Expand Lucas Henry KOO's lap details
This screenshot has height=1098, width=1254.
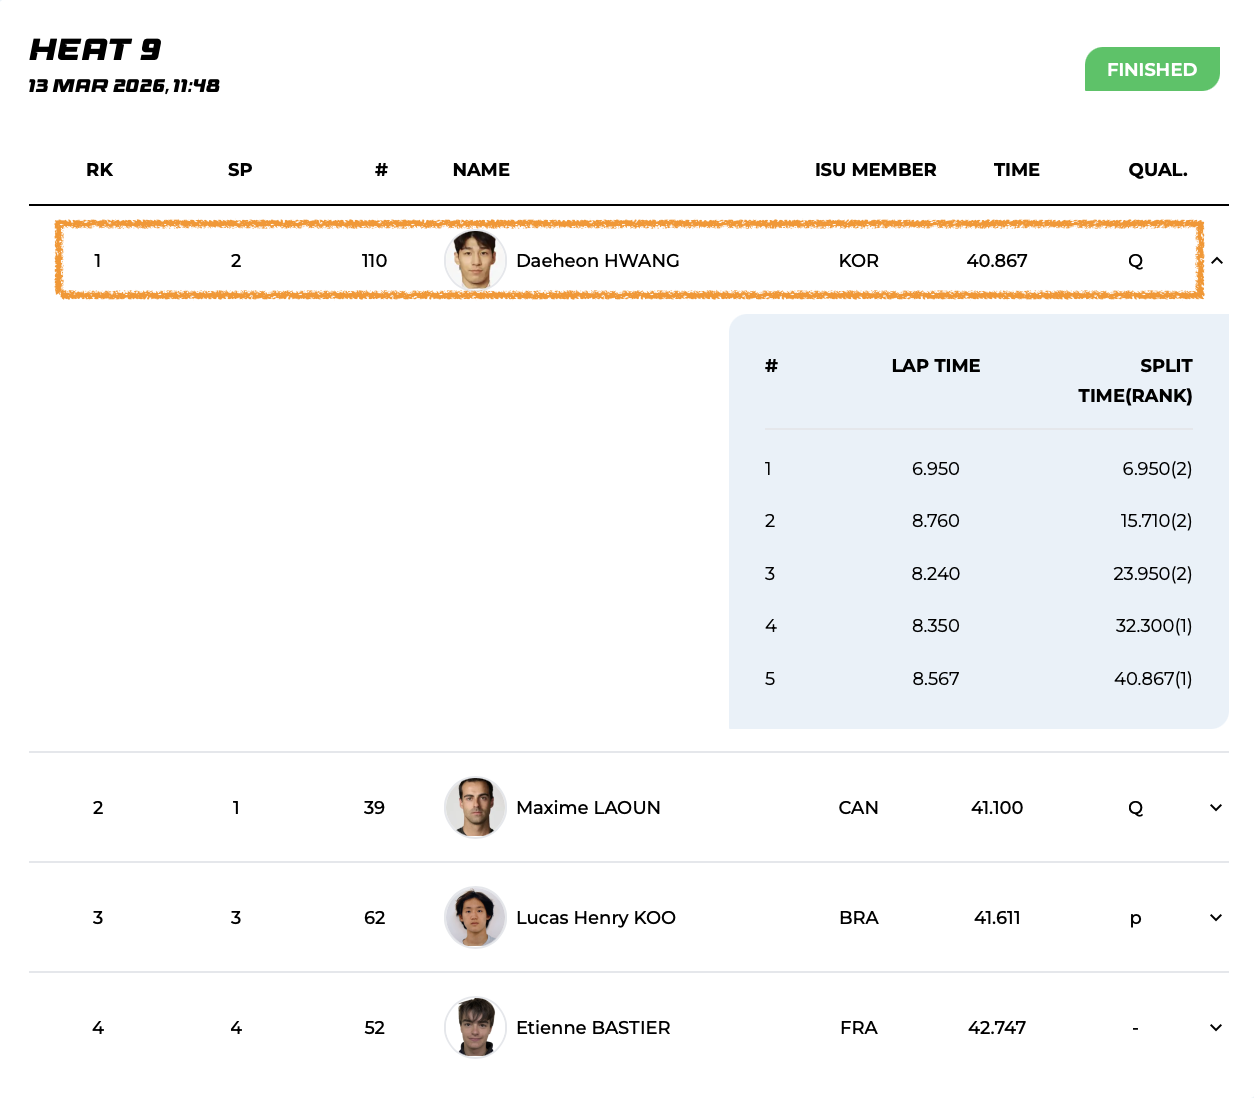(x=1216, y=918)
